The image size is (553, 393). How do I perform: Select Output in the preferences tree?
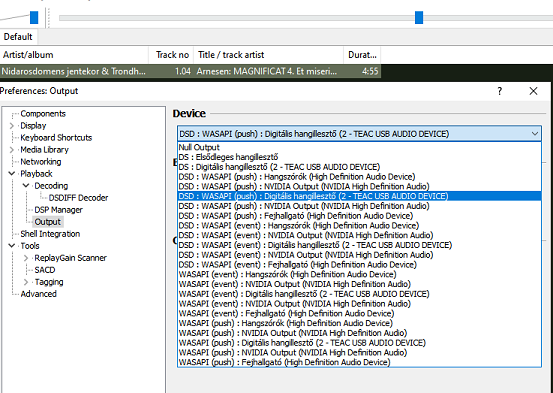[48, 222]
